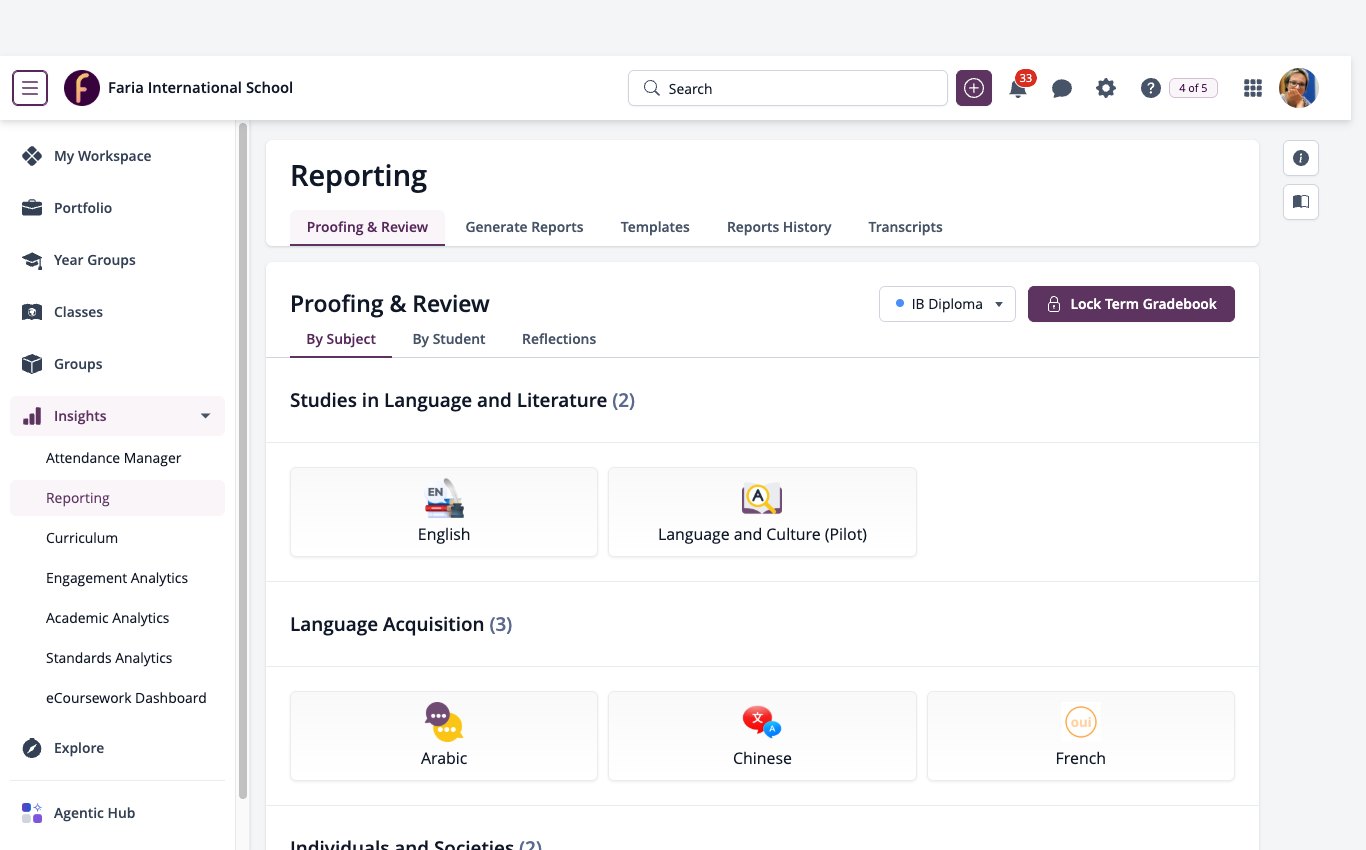Click the Portfolio briefcase icon
Viewport: 1366px width, 850px height.
click(32, 208)
